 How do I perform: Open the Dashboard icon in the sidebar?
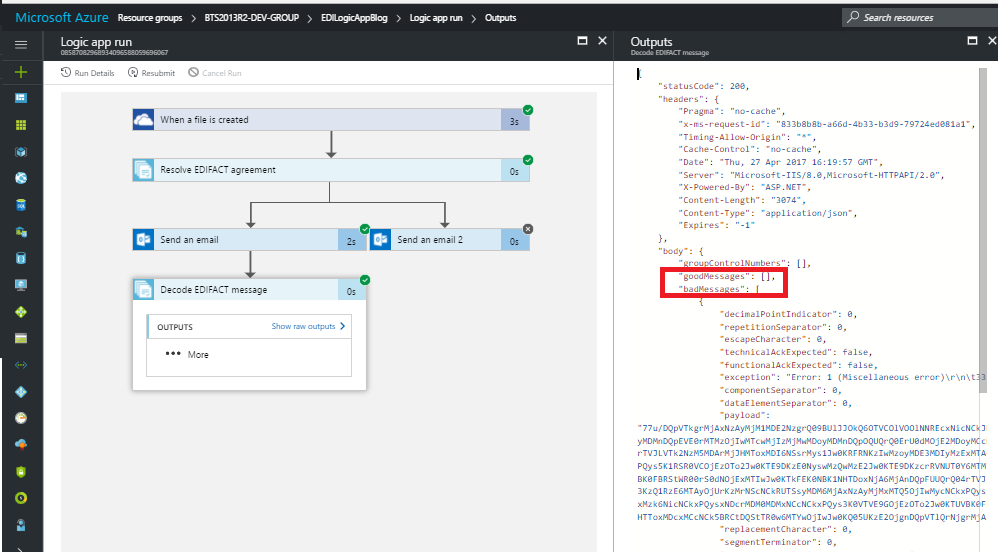[21, 98]
